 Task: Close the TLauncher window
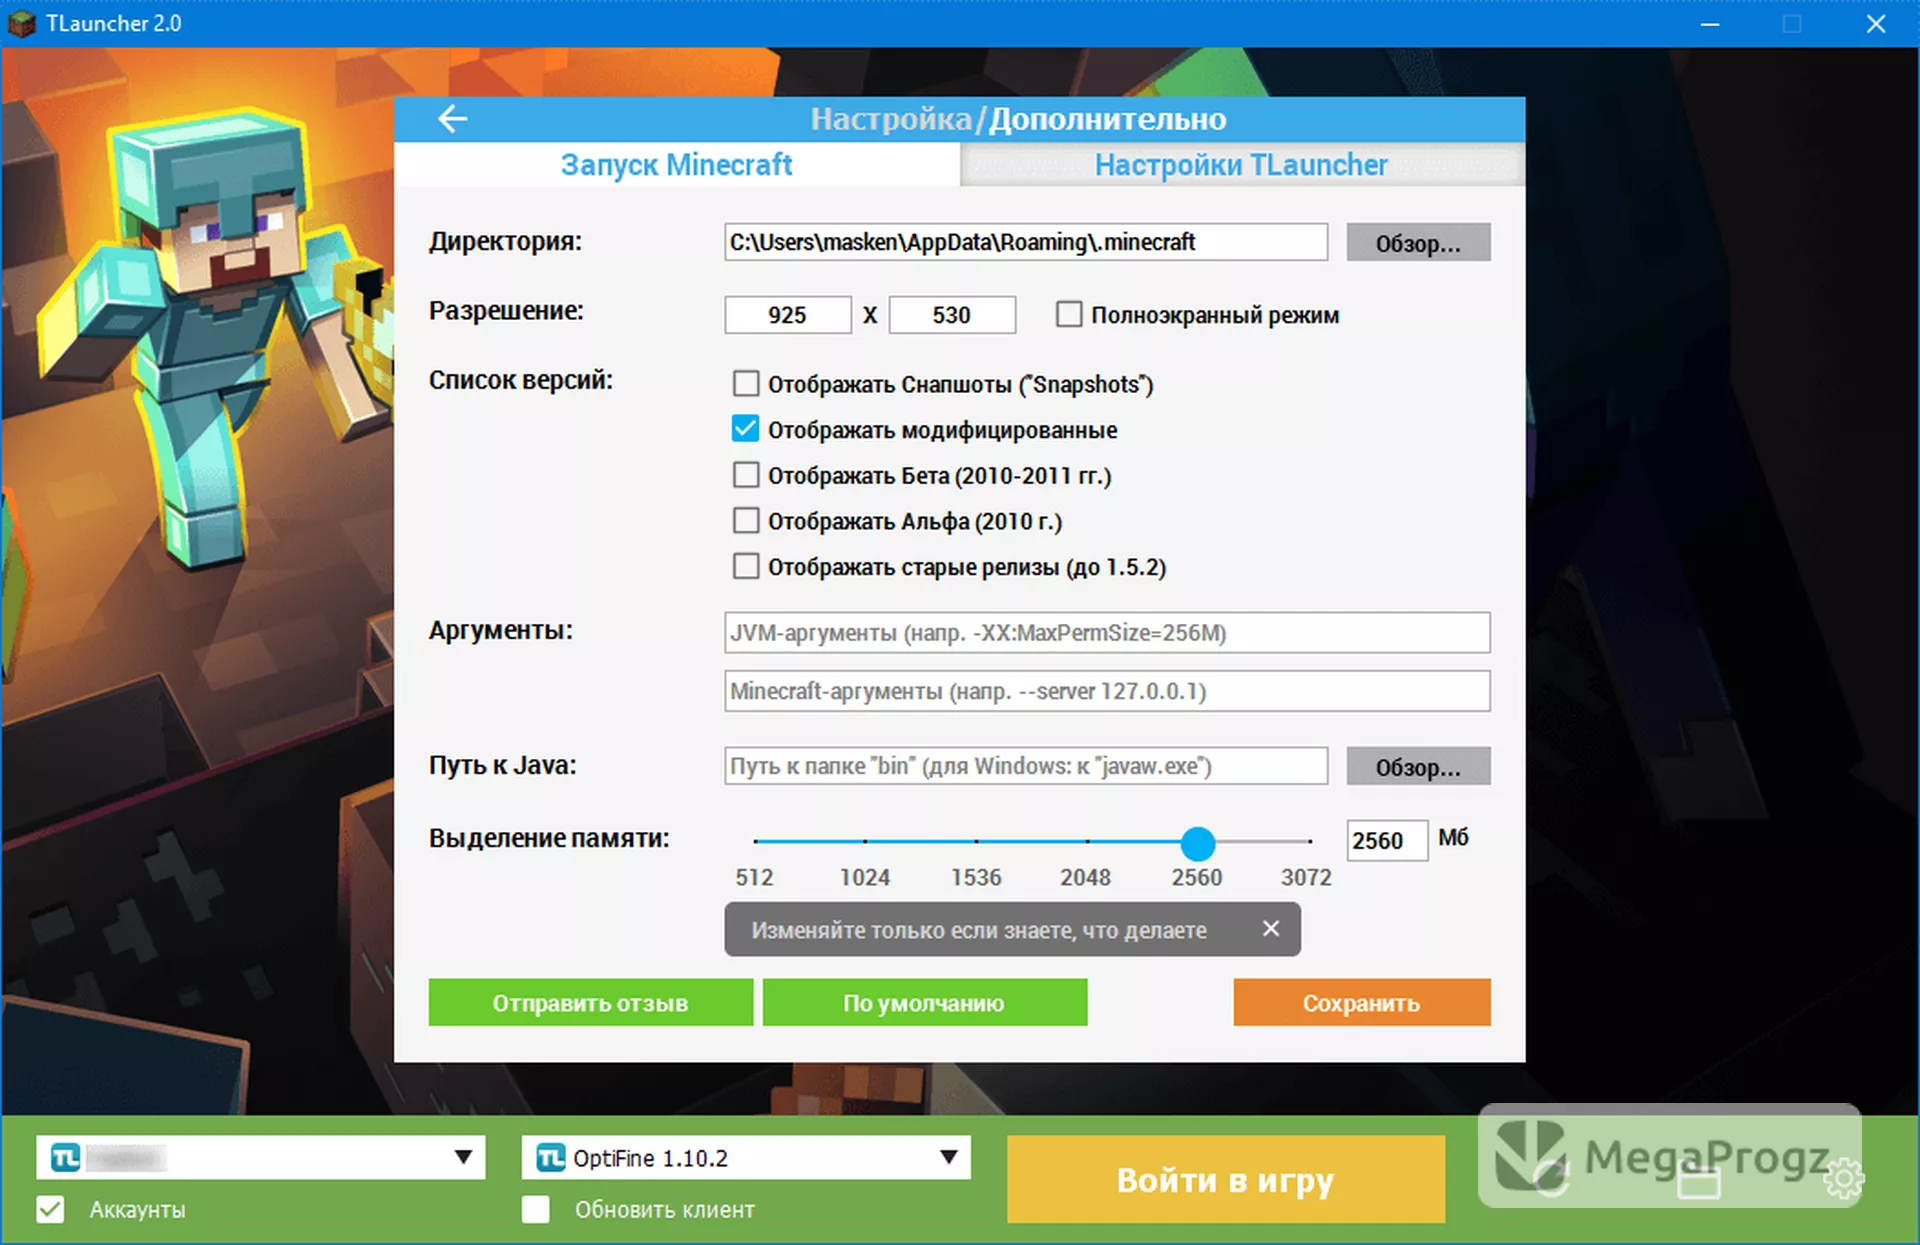click(x=1876, y=24)
